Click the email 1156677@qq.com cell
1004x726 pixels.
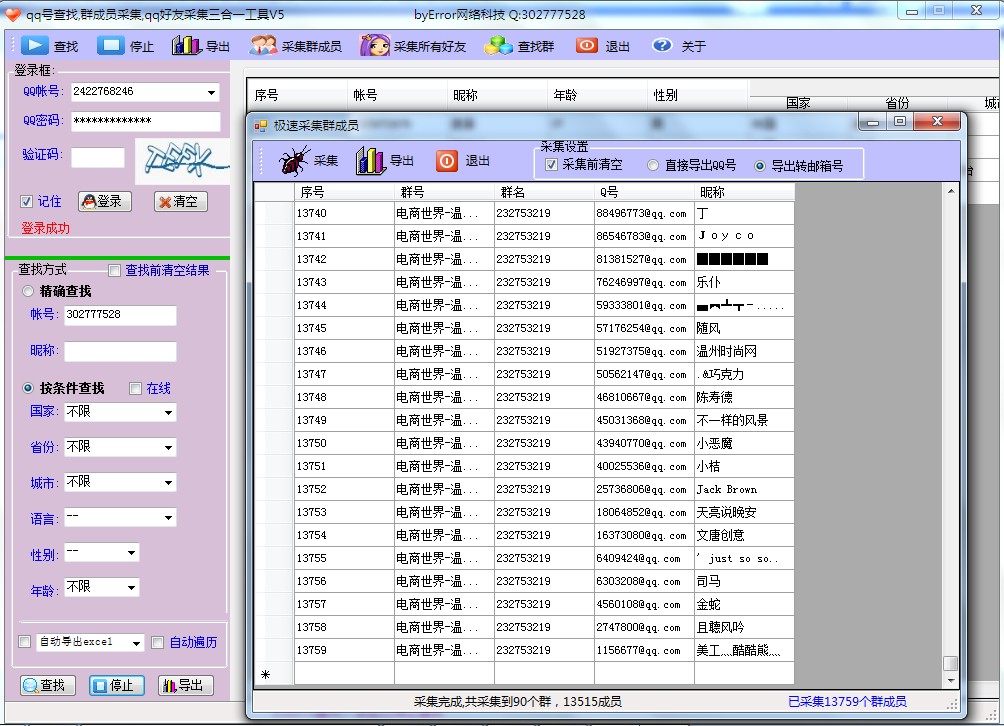pyautogui.click(x=644, y=650)
